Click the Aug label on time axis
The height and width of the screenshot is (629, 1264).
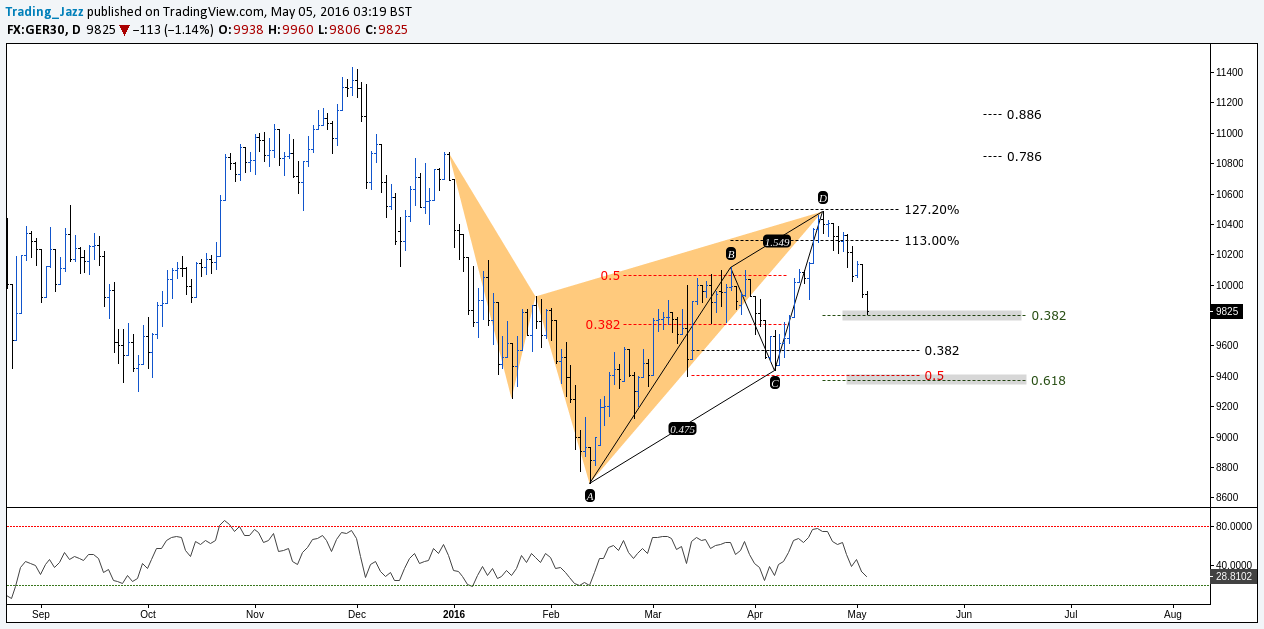click(1173, 613)
